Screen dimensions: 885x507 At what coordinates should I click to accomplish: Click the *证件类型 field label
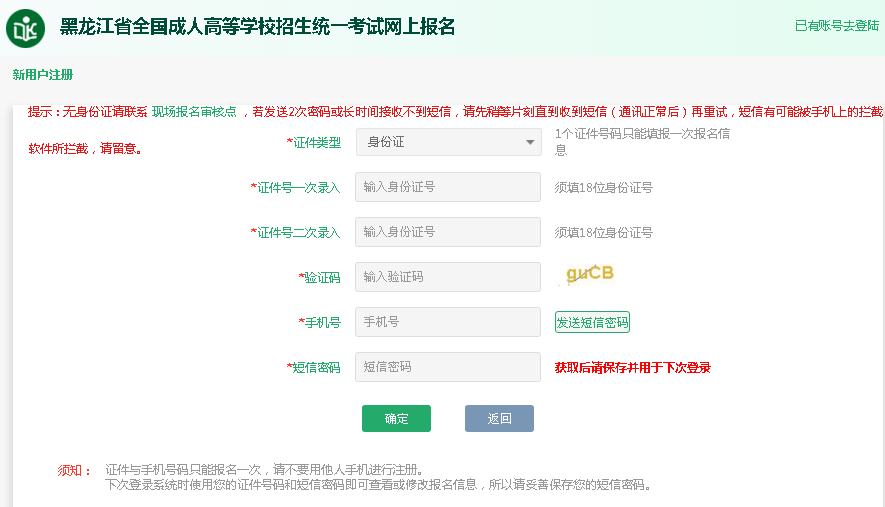click(x=314, y=143)
